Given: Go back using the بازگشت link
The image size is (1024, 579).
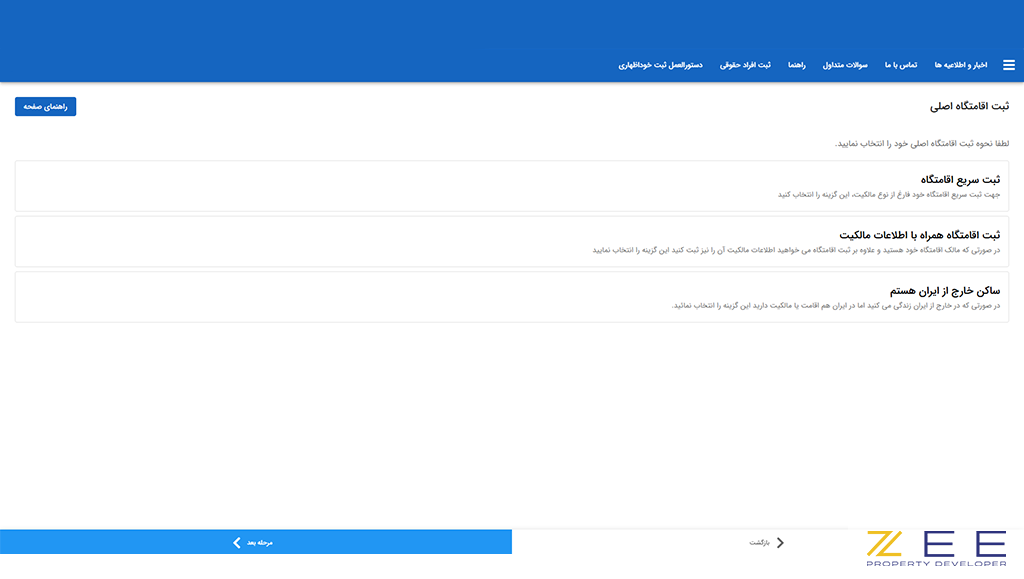Looking at the screenshot, I should [x=762, y=542].
